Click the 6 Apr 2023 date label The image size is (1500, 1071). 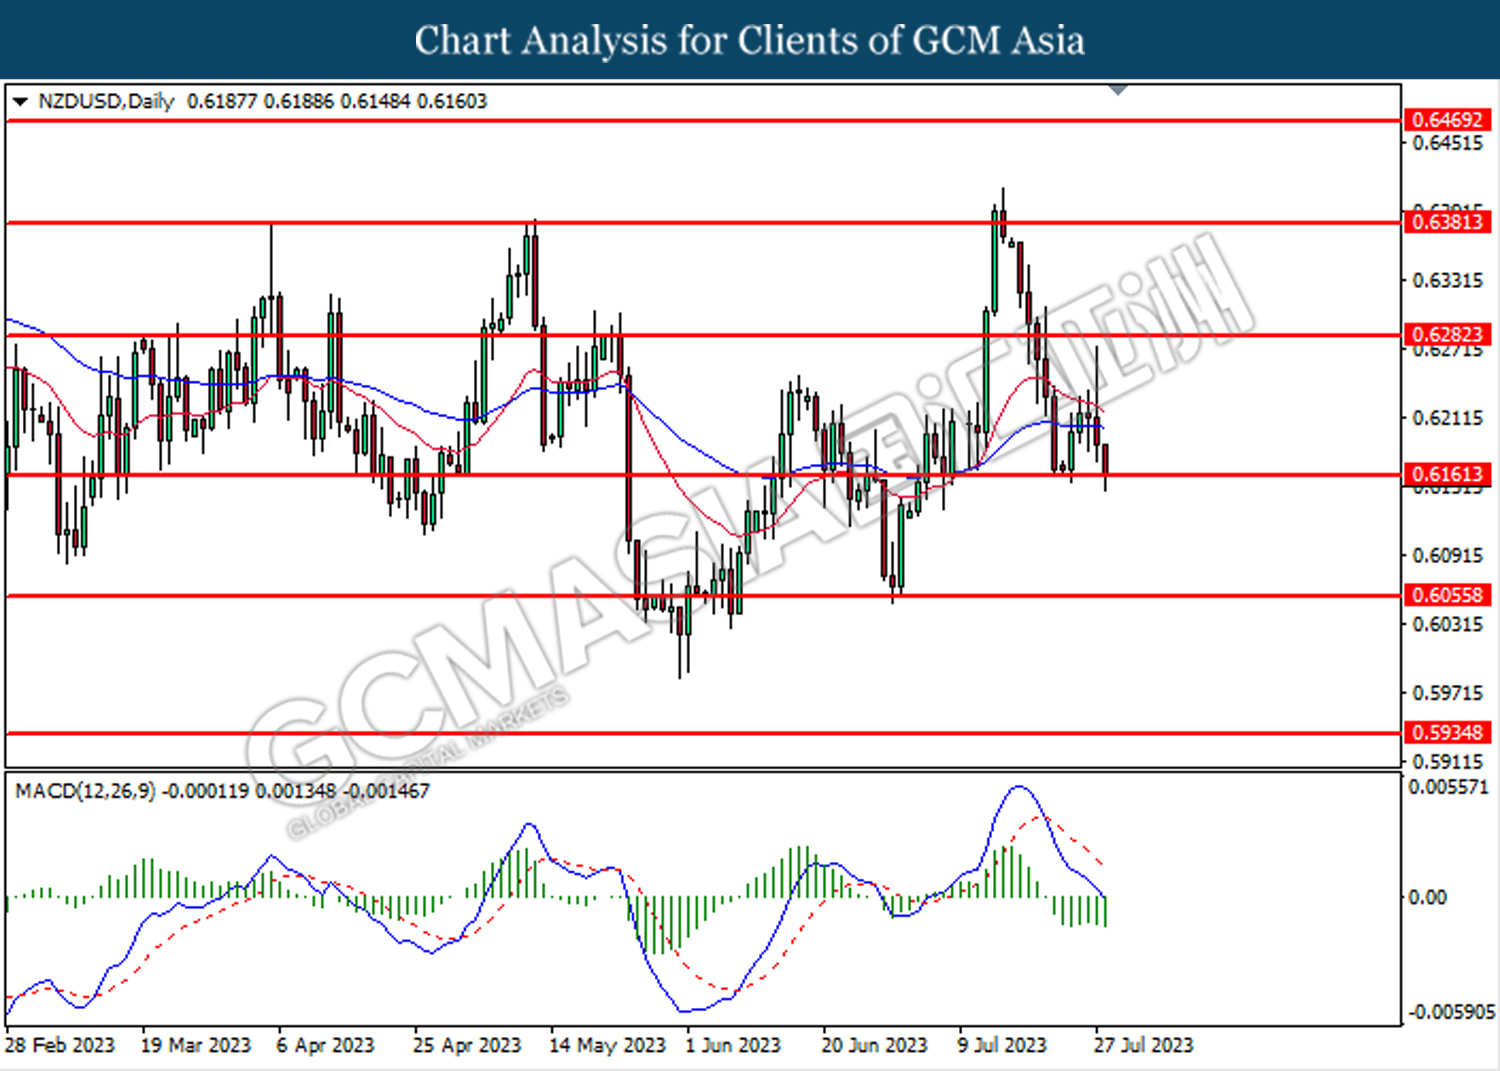coord(326,1045)
